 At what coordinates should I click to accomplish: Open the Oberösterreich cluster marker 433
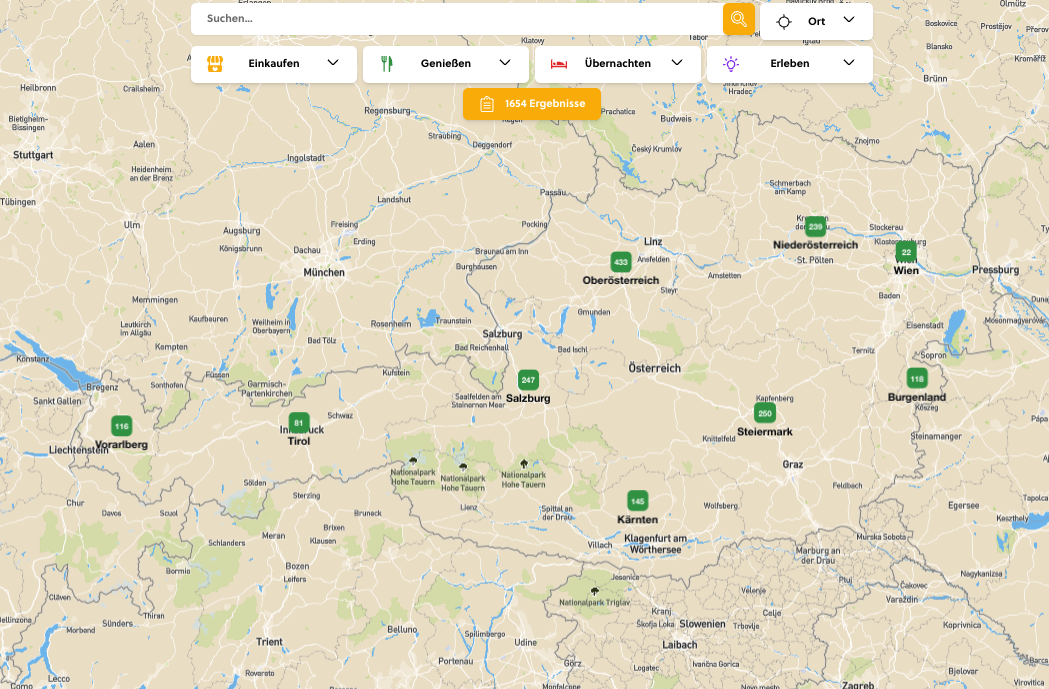point(621,262)
